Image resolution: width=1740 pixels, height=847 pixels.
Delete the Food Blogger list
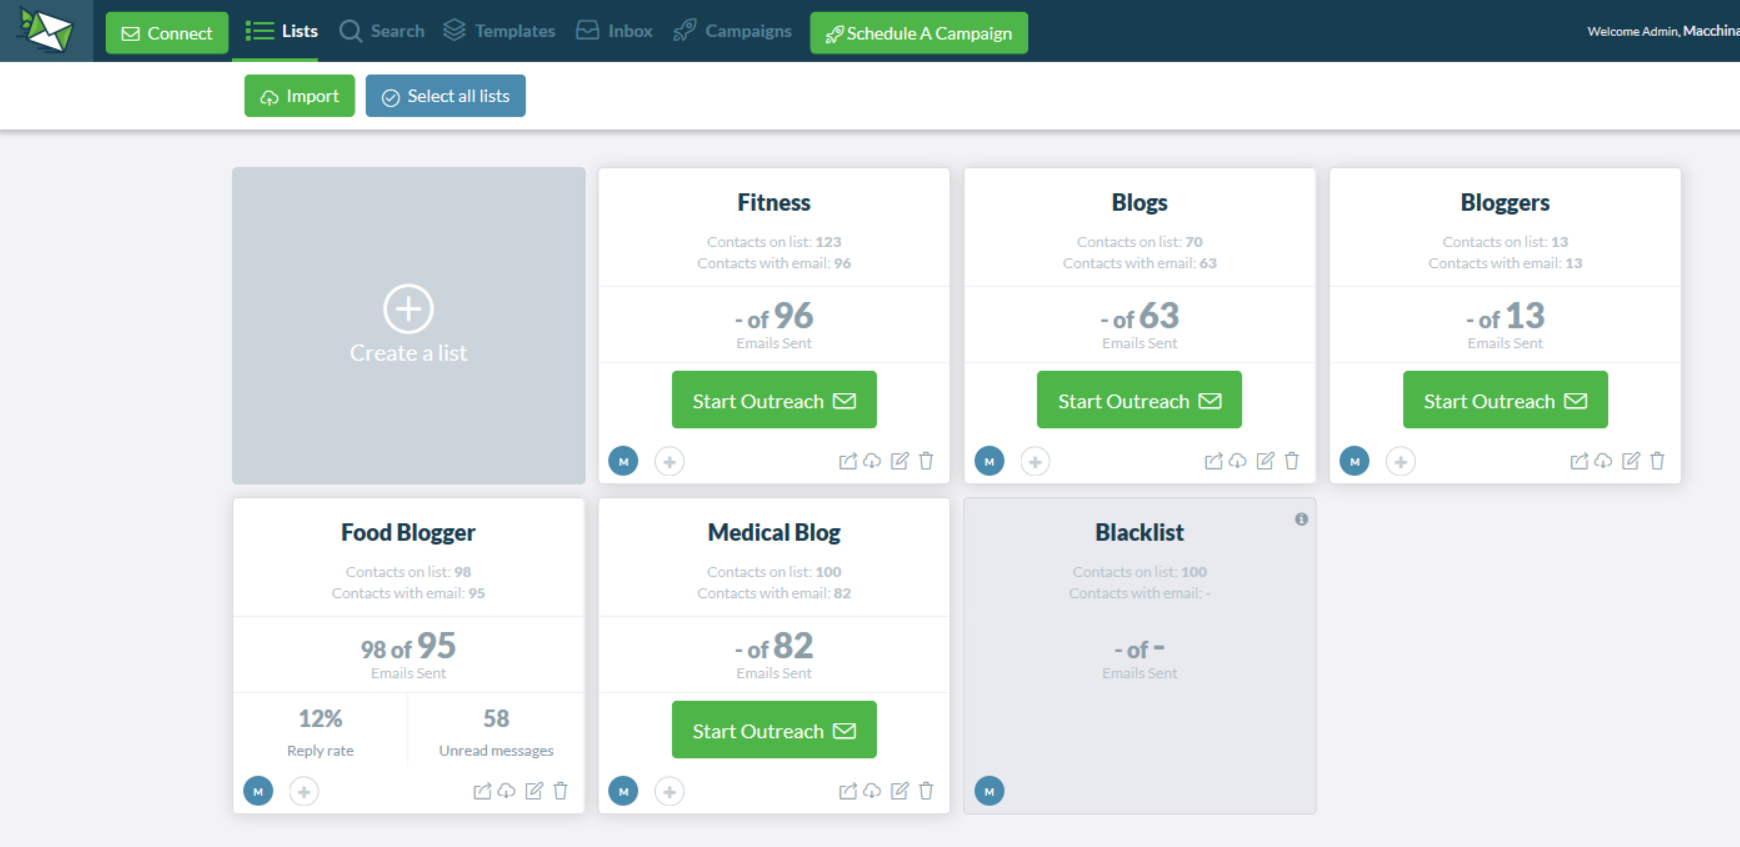point(560,791)
